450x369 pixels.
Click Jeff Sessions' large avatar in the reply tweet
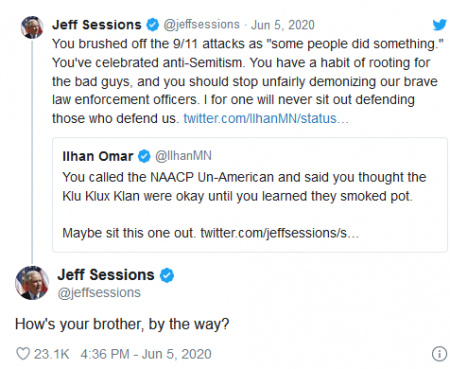click(32, 283)
